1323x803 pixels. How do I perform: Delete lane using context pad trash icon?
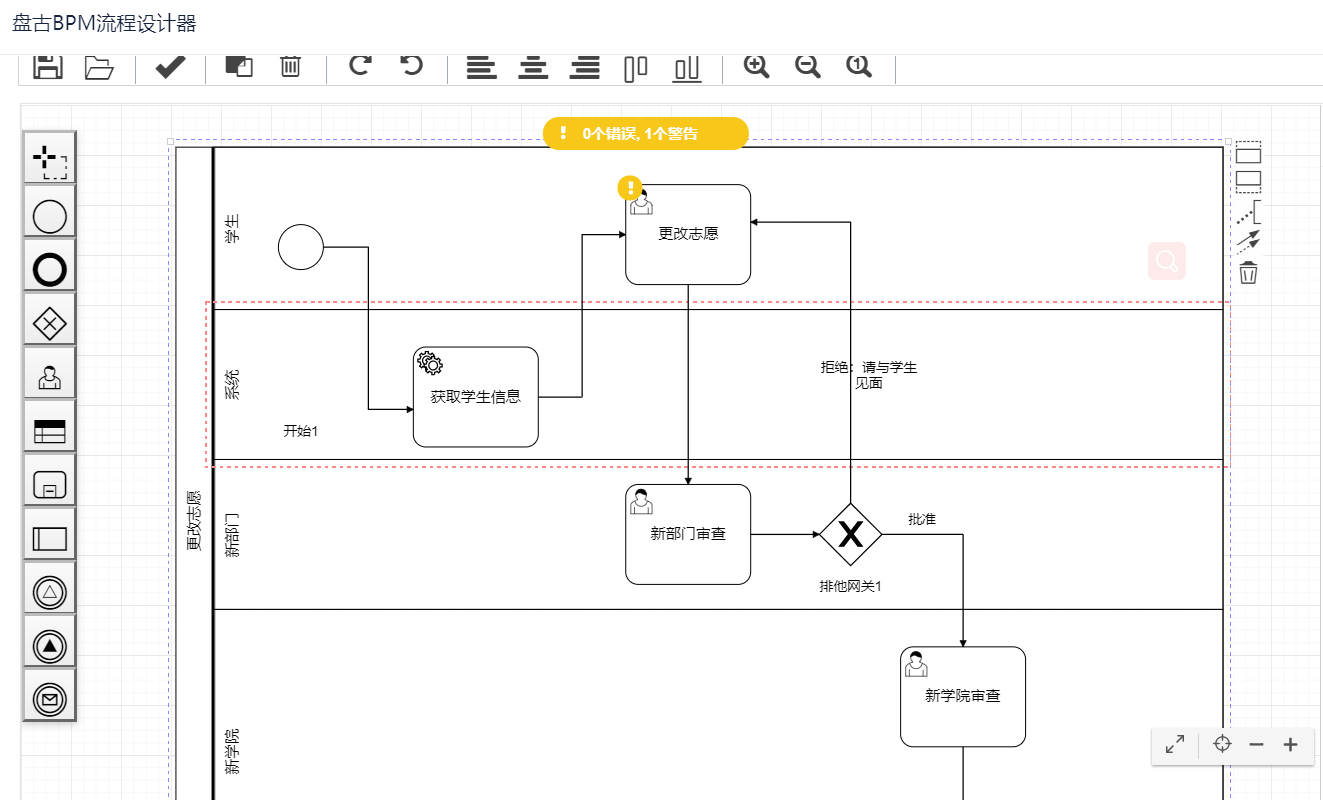click(x=1248, y=272)
